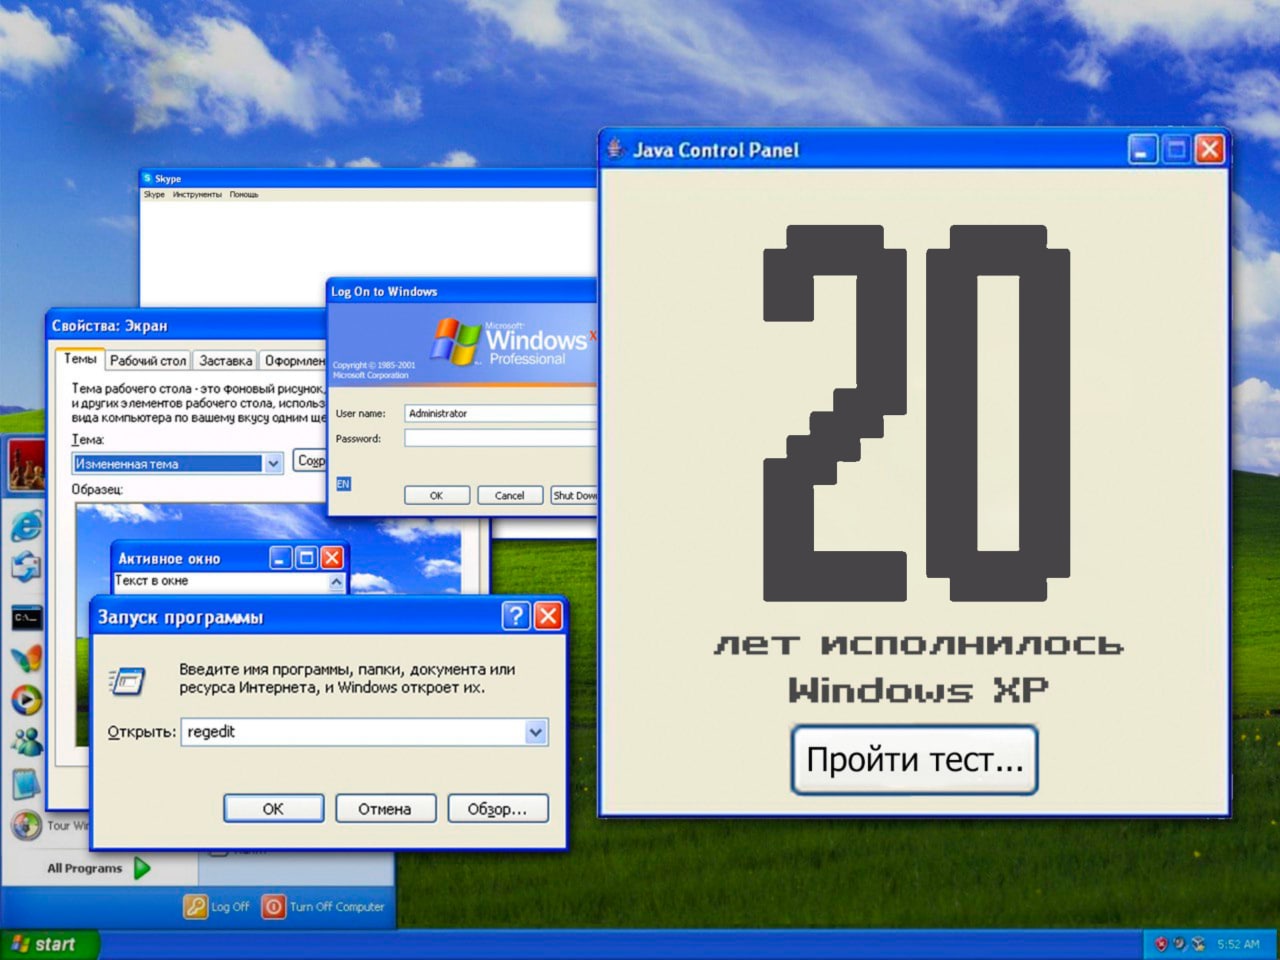Viewport: 1280px width, 960px height.
Task: Click the User name field with Administrator
Action: click(500, 413)
